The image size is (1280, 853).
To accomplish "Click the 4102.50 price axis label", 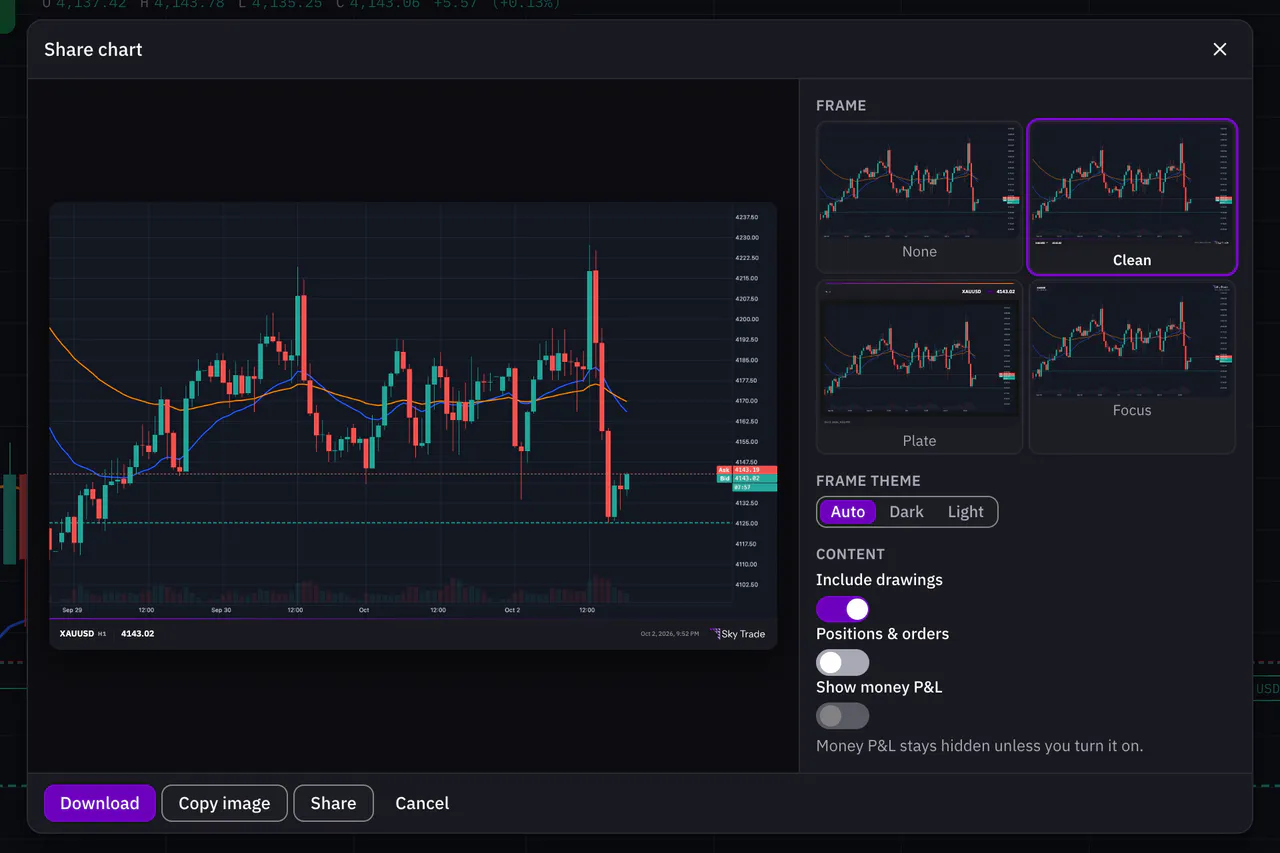I will [x=746, y=585].
